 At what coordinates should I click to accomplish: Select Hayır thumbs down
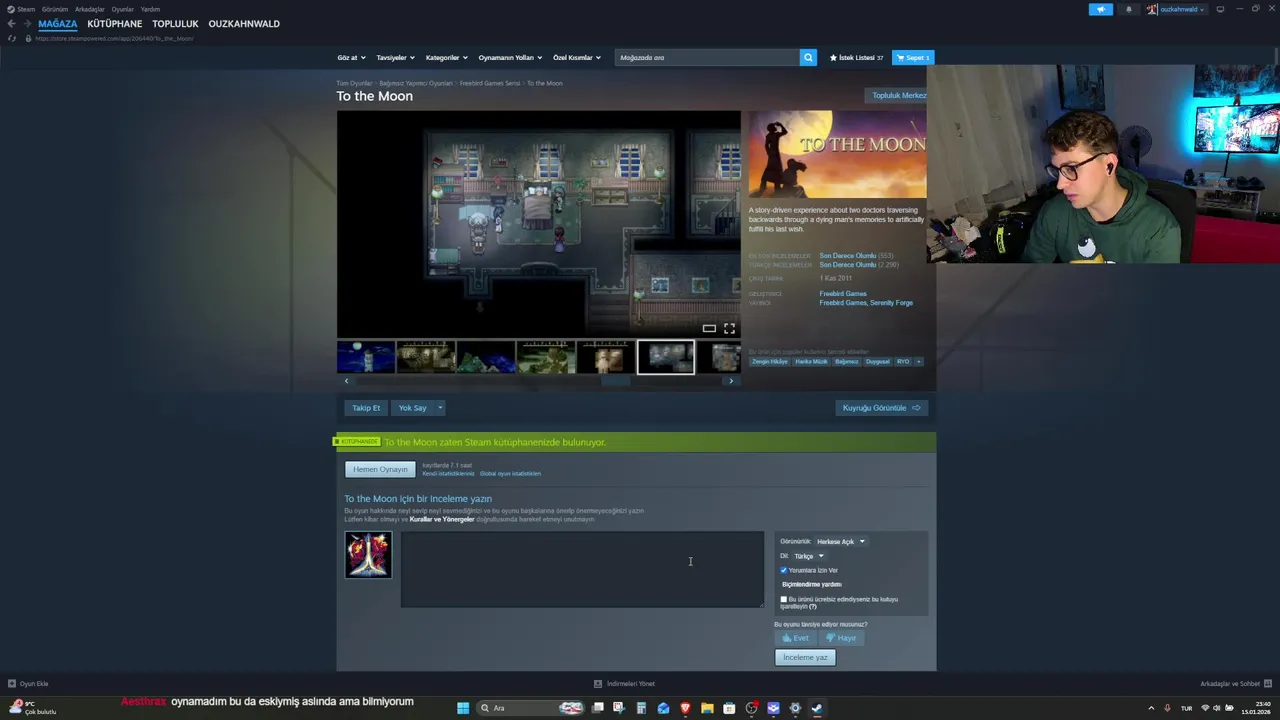tap(840, 638)
